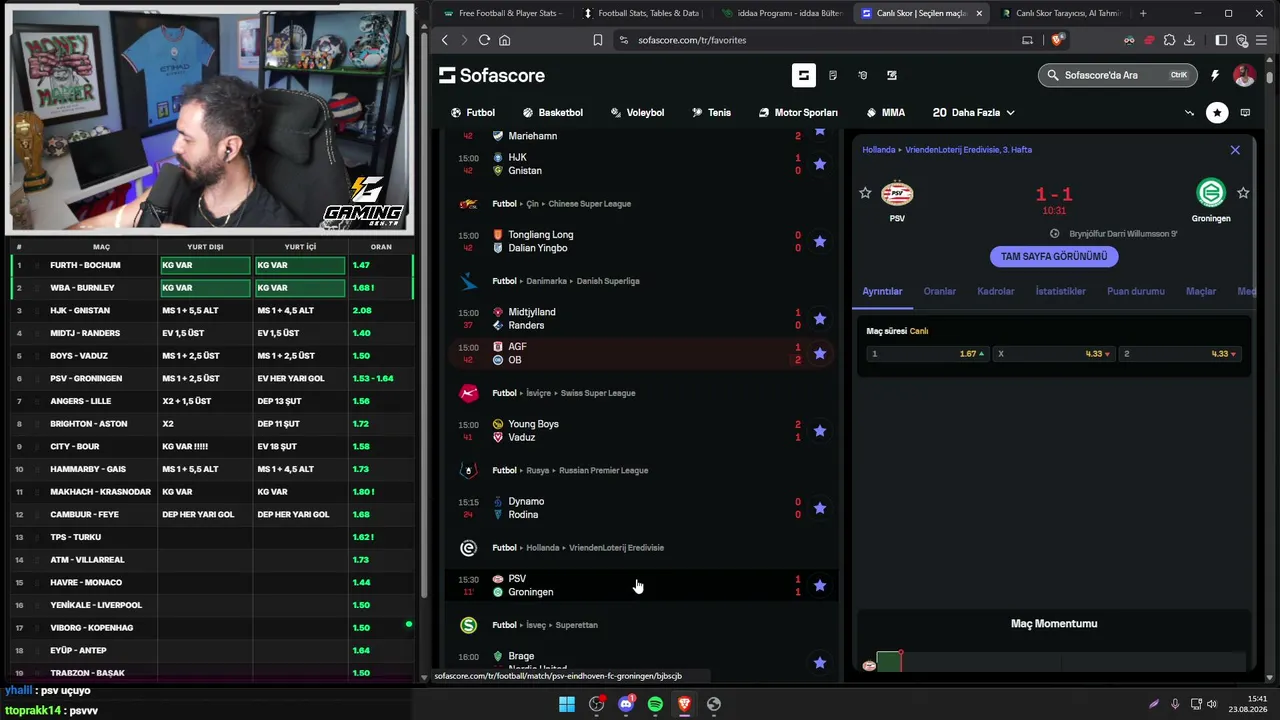Open Brave browser from the taskbar

pyautogui.click(x=684, y=704)
